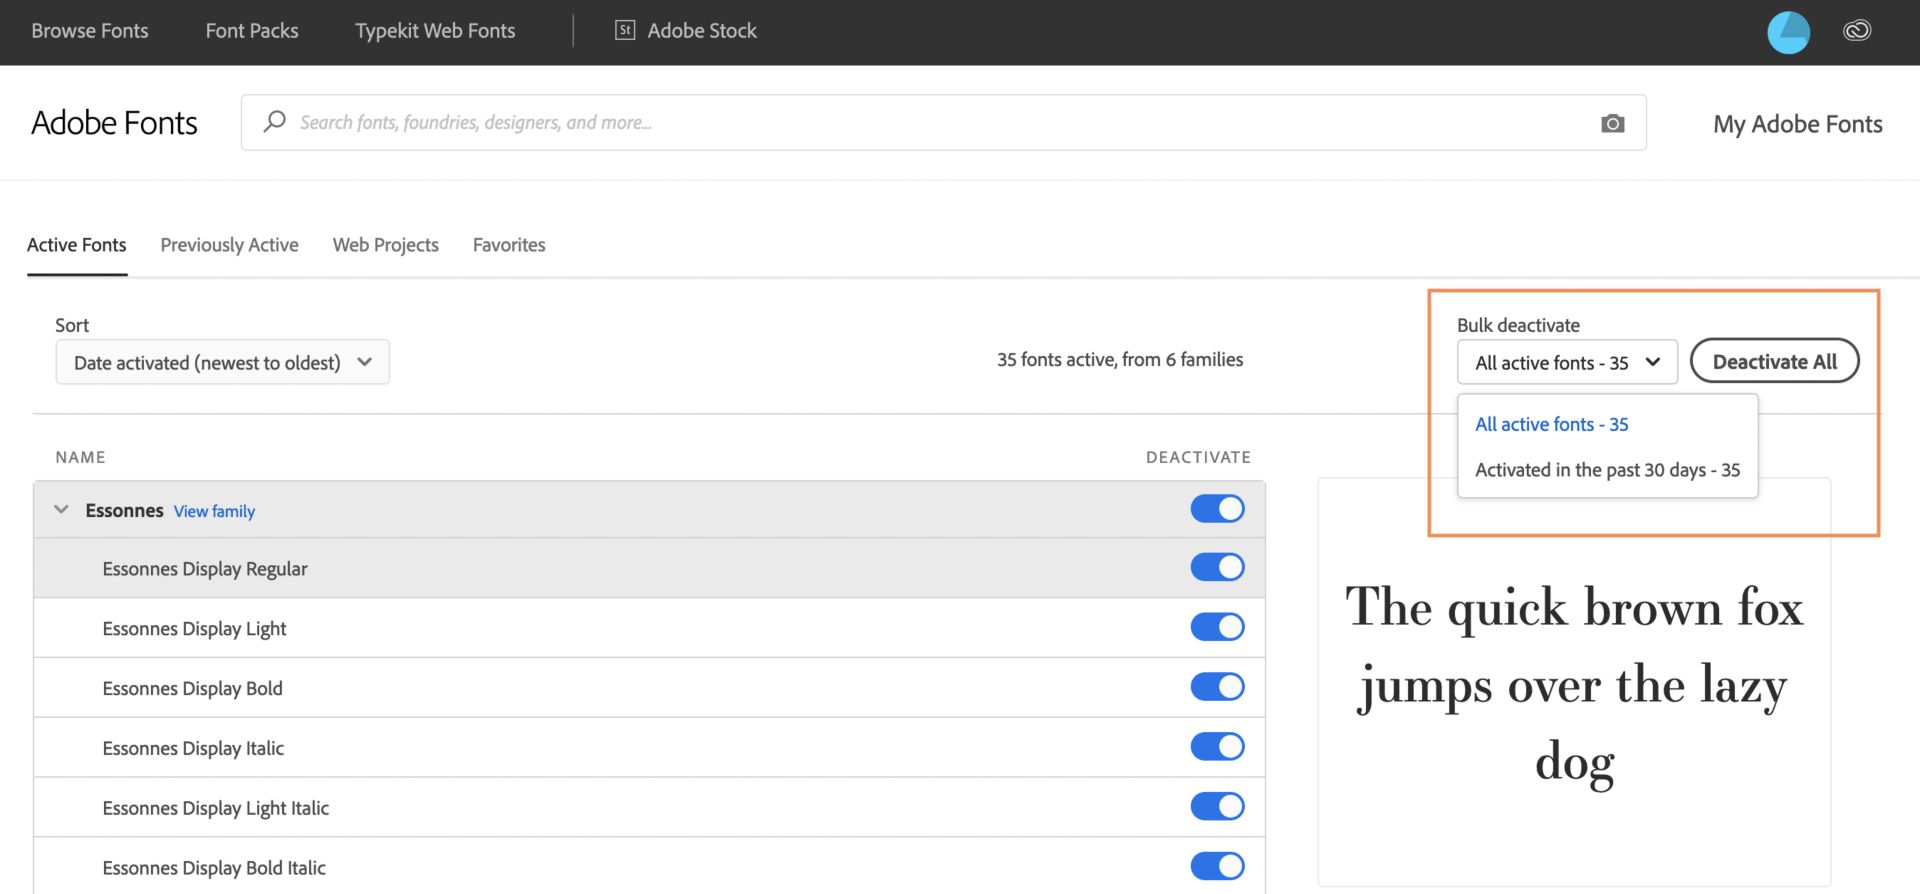Deactivate Essonnes Display Bold Italic toggle
The width and height of the screenshot is (1920, 894).
pyautogui.click(x=1217, y=866)
